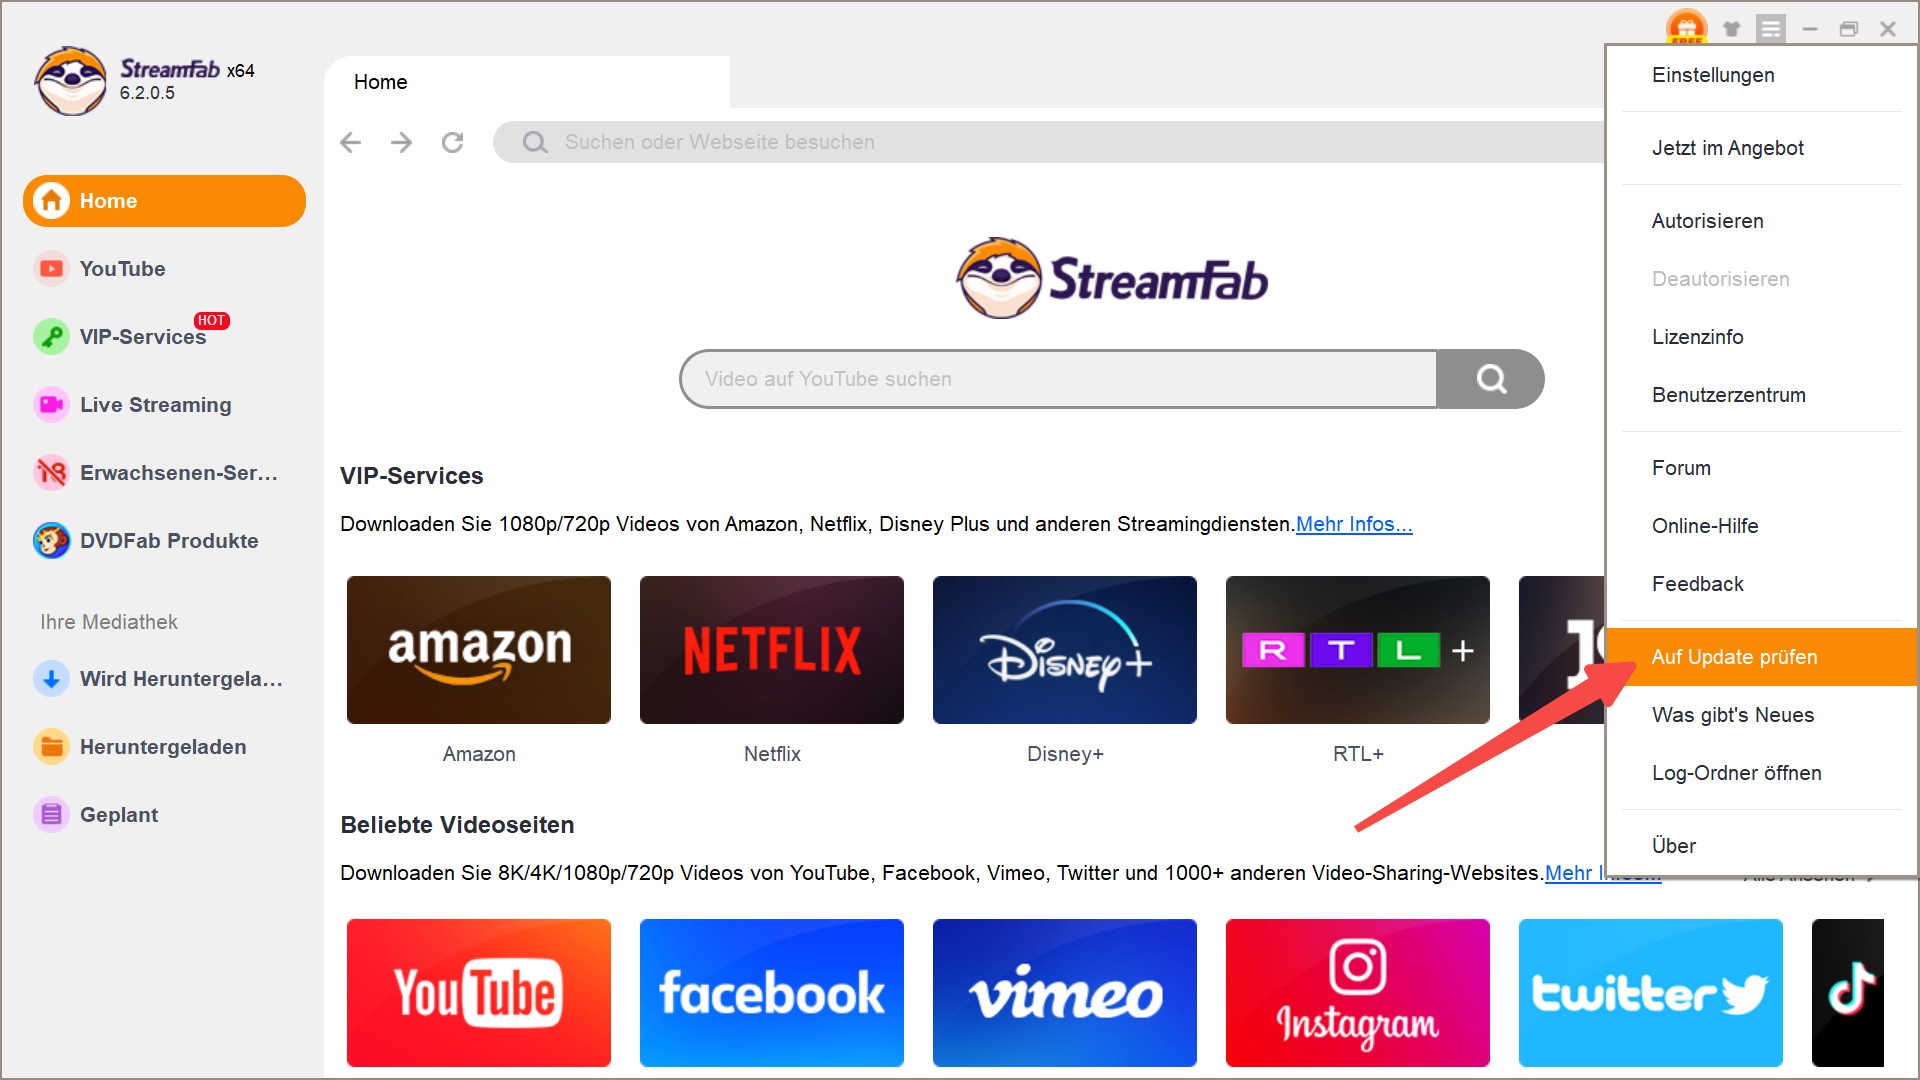Click the Geplant schedule icon
Image resolution: width=1920 pixels, height=1080 pixels.
point(51,815)
